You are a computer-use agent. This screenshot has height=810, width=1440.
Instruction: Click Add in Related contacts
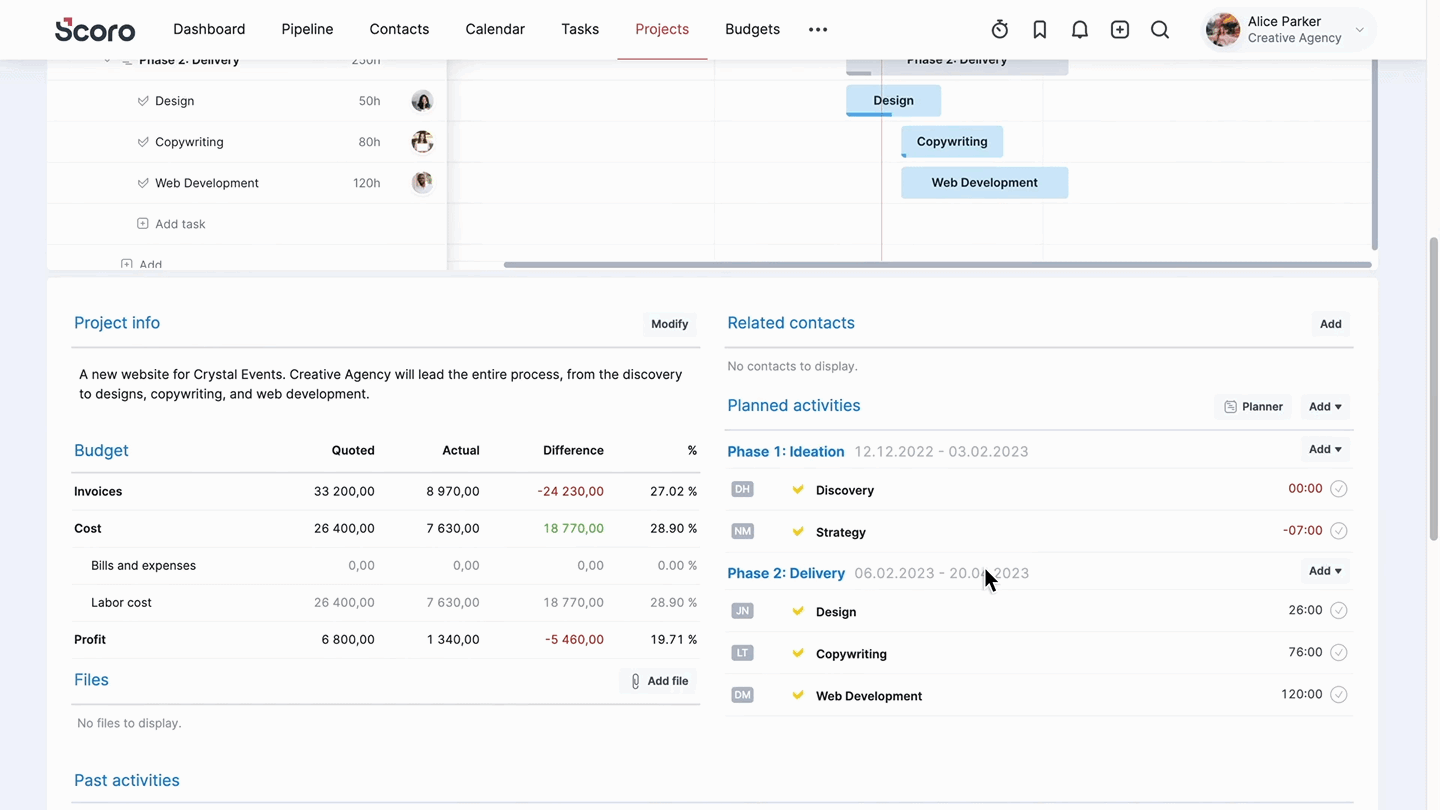(1330, 324)
